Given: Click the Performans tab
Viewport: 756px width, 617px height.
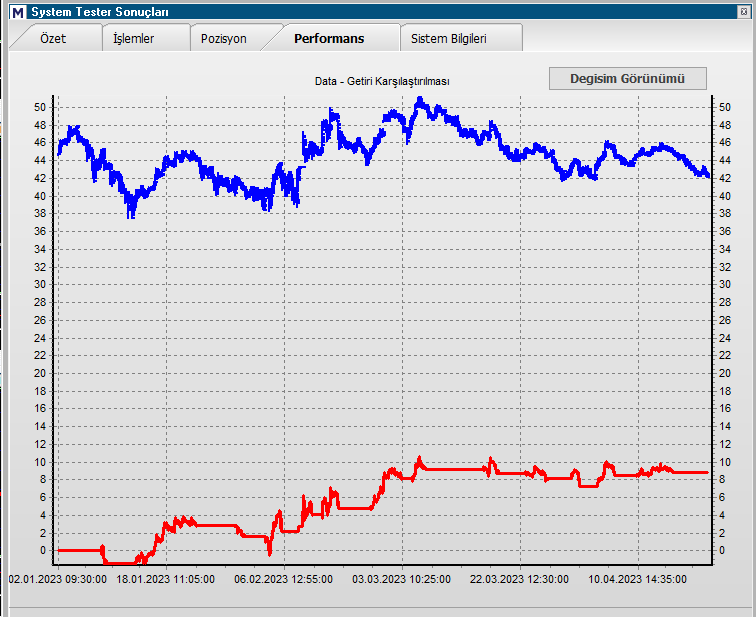Looking at the screenshot, I should tap(329, 39).
